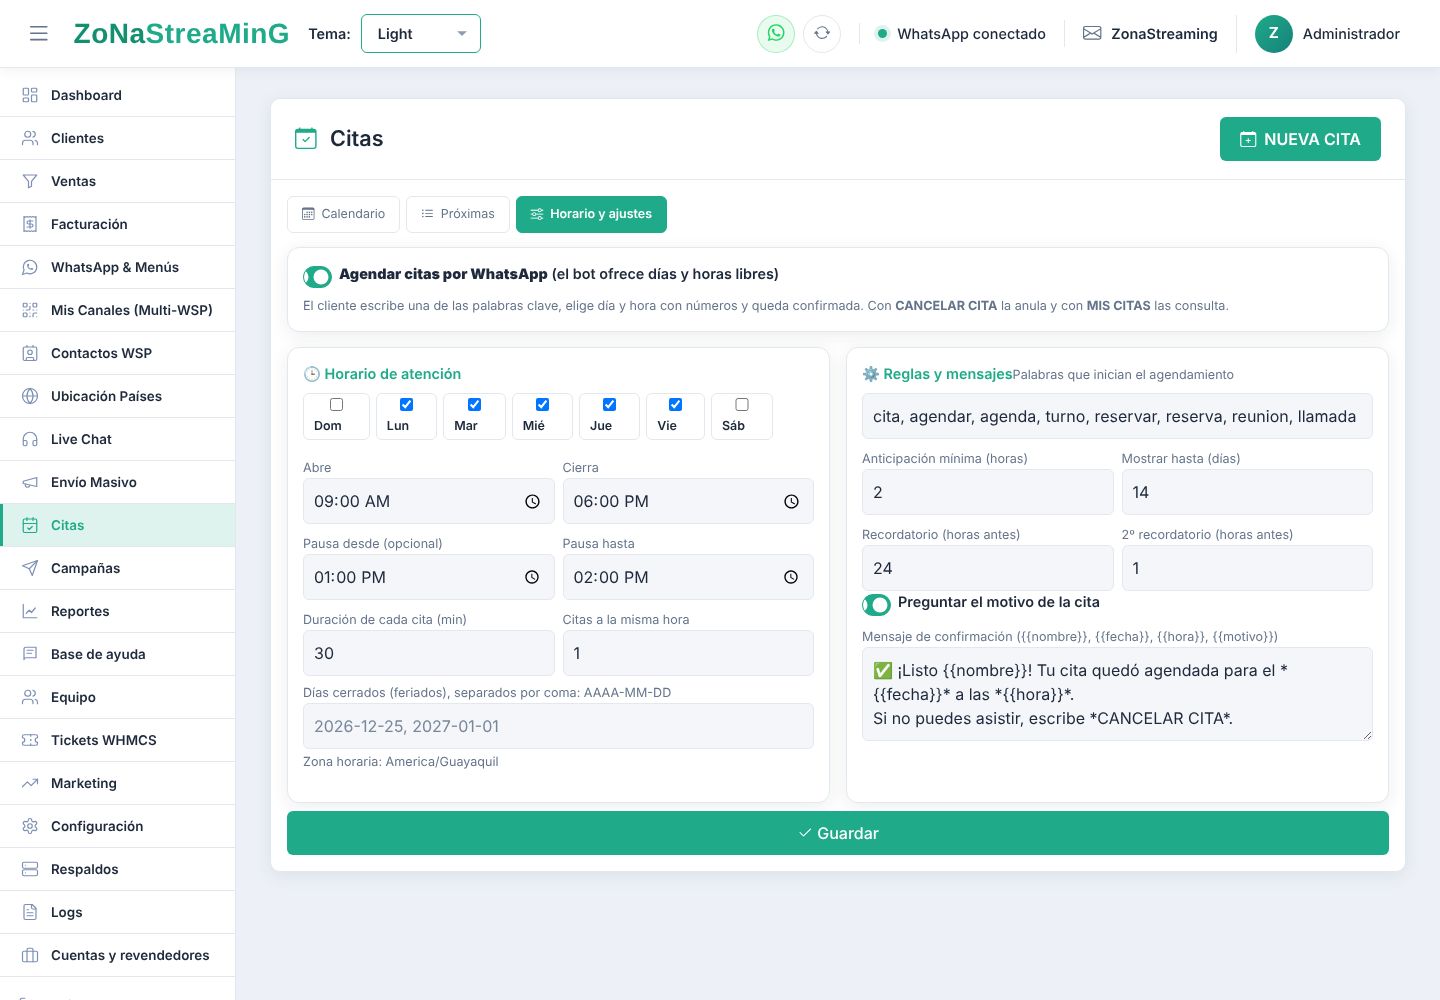The width and height of the screenshot is (1440, 1000).
Task: Uncheck the Mié day checkbox
Action: coord(542,405)
